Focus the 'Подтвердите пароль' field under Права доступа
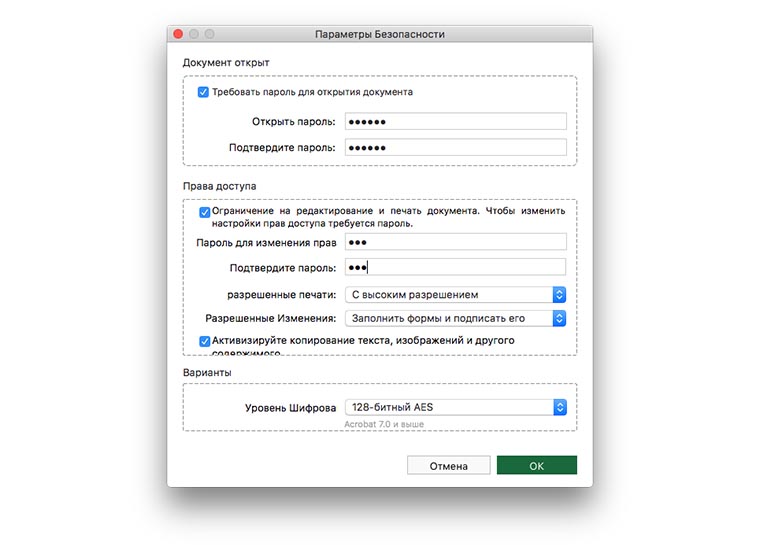This screenshot has width=760, height=550. click(x=456, y=267)
